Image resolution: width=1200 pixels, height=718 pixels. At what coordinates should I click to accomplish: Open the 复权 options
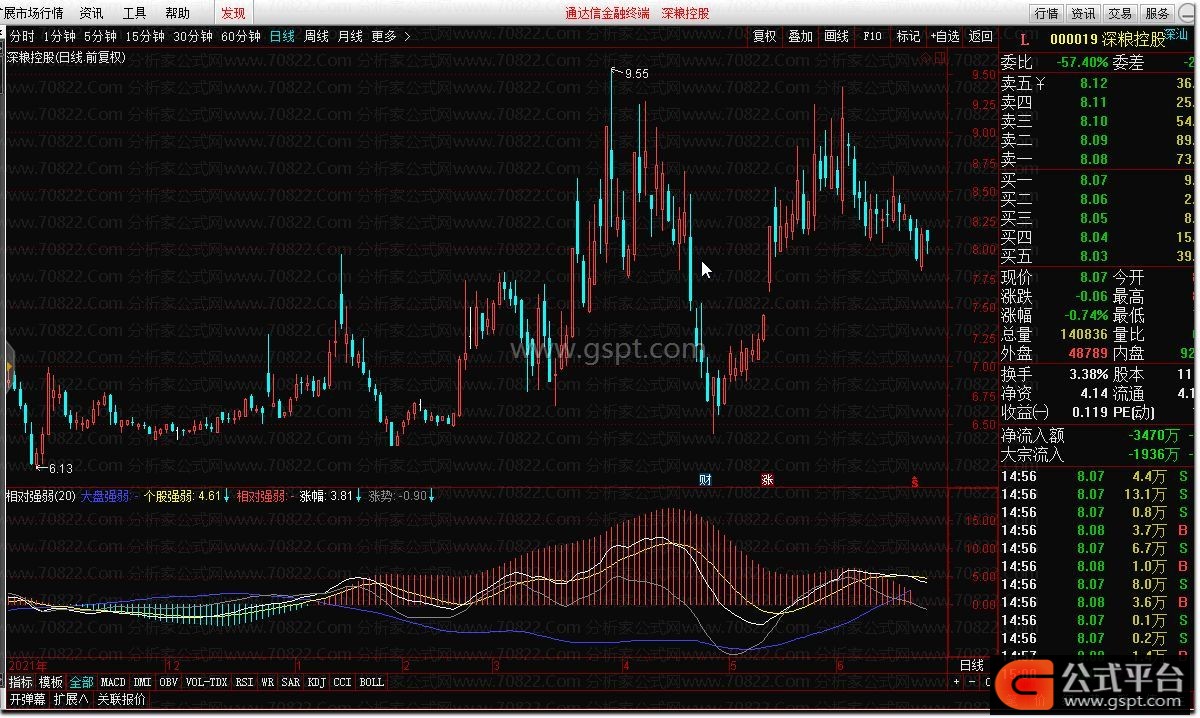click(765, 36)
